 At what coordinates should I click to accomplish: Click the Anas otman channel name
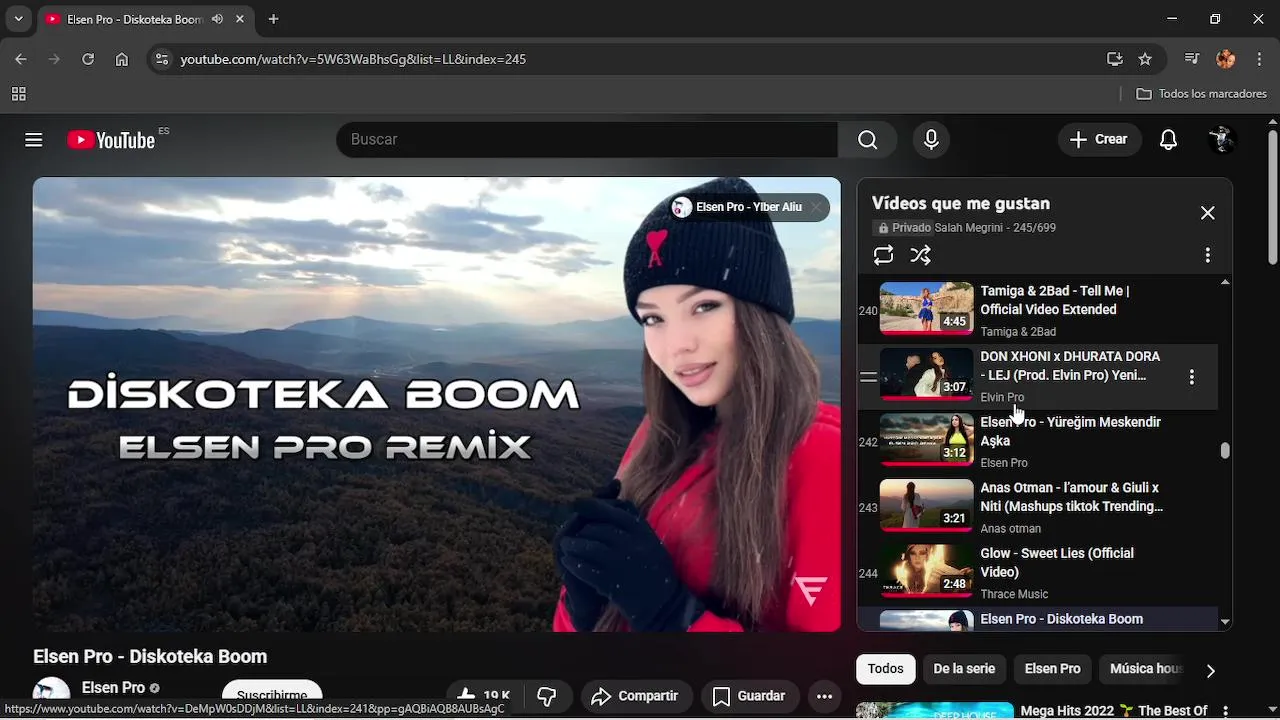1010,529
